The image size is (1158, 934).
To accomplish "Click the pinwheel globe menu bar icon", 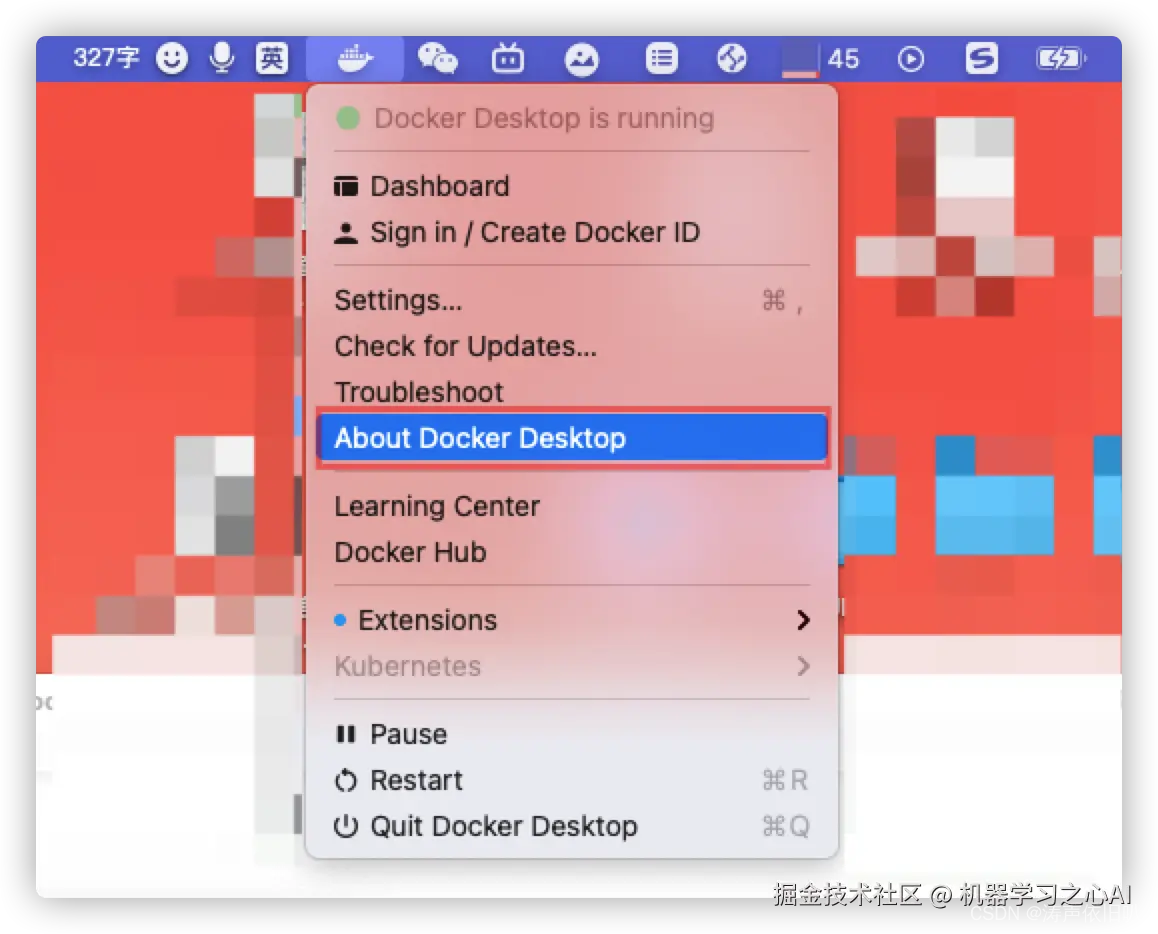I will 732,58.
